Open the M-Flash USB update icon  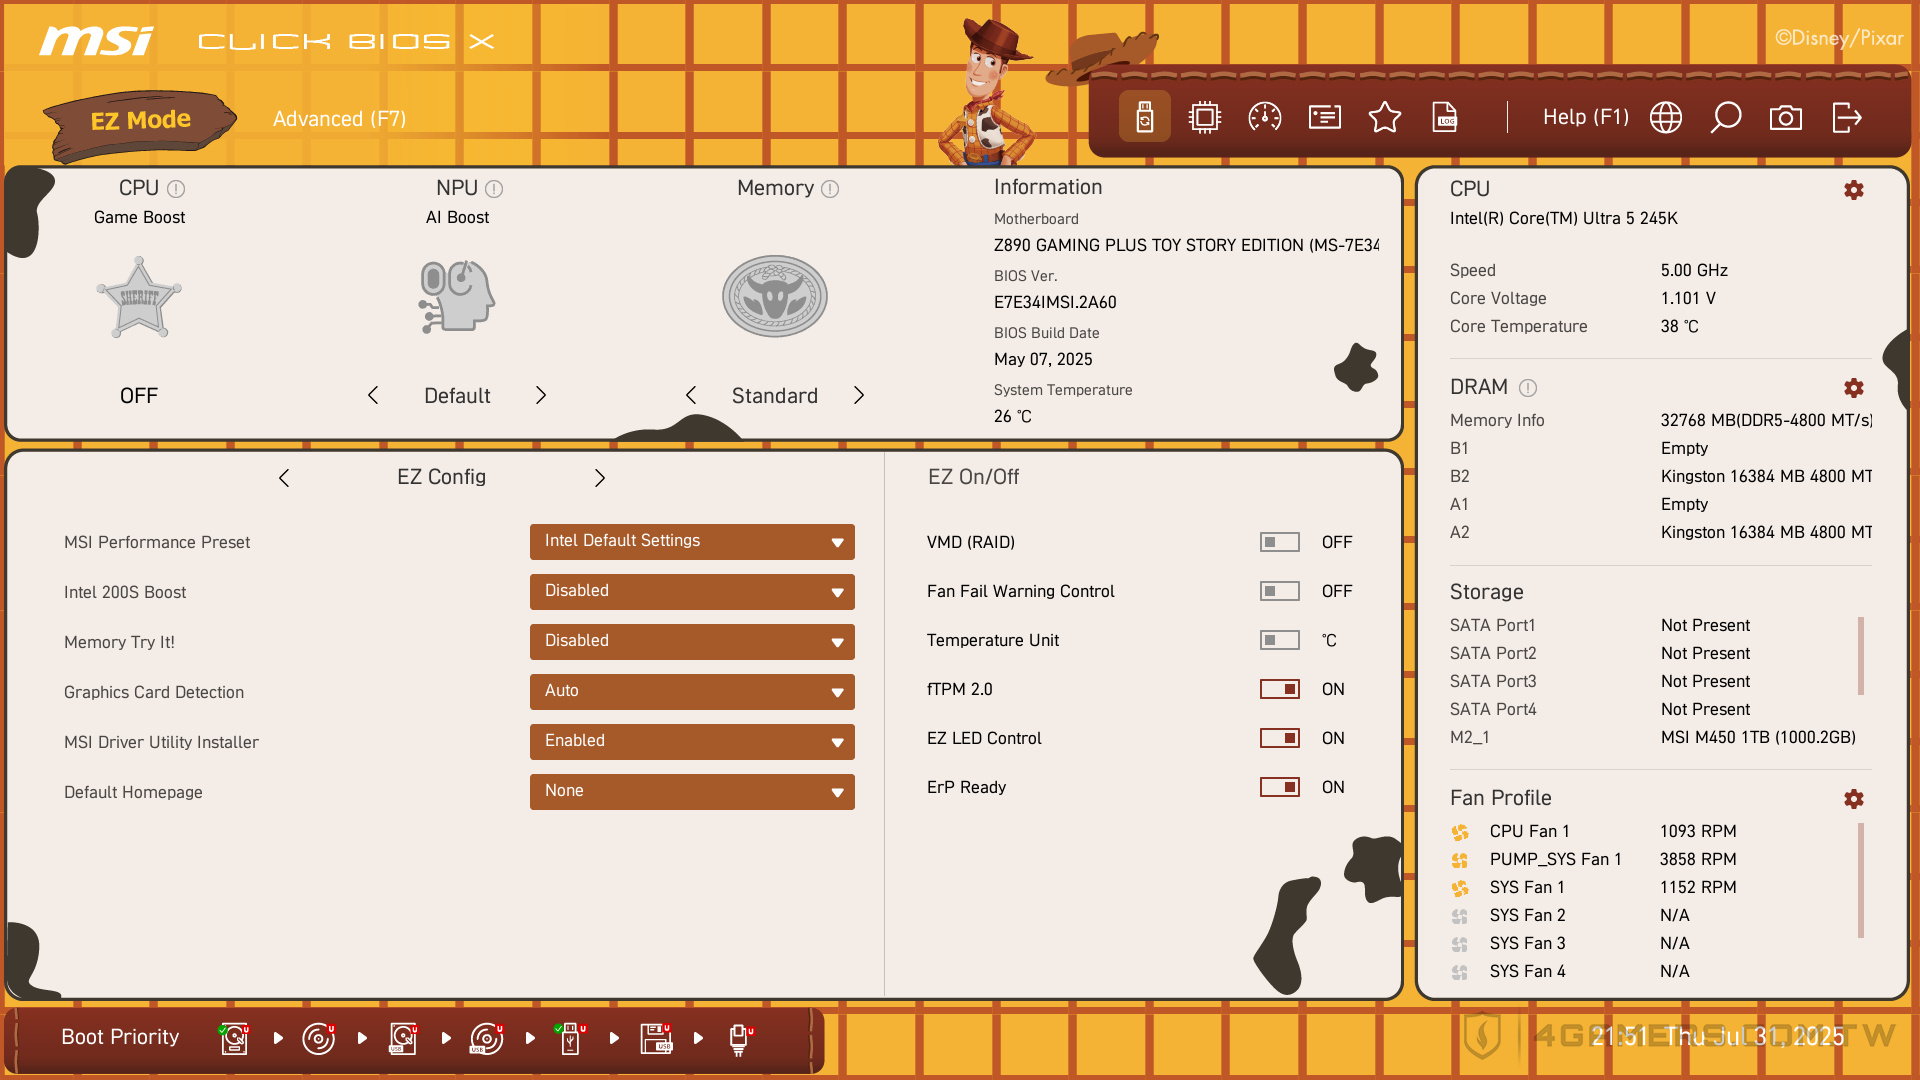point(1145,117)
